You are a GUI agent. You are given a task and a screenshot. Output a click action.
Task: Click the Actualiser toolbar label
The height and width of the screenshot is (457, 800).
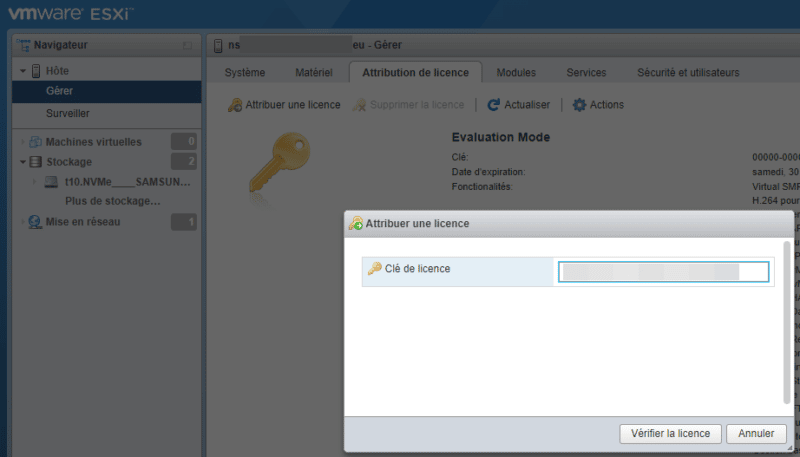click(527, 105)
